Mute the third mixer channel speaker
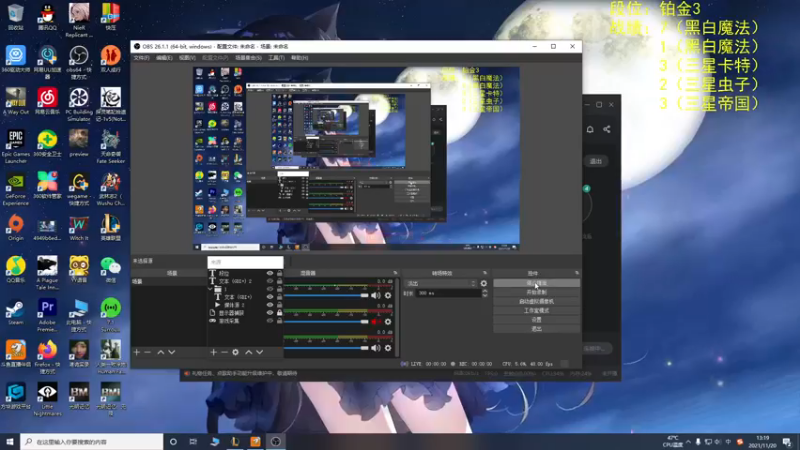The image size is (800, 450). 376,348
